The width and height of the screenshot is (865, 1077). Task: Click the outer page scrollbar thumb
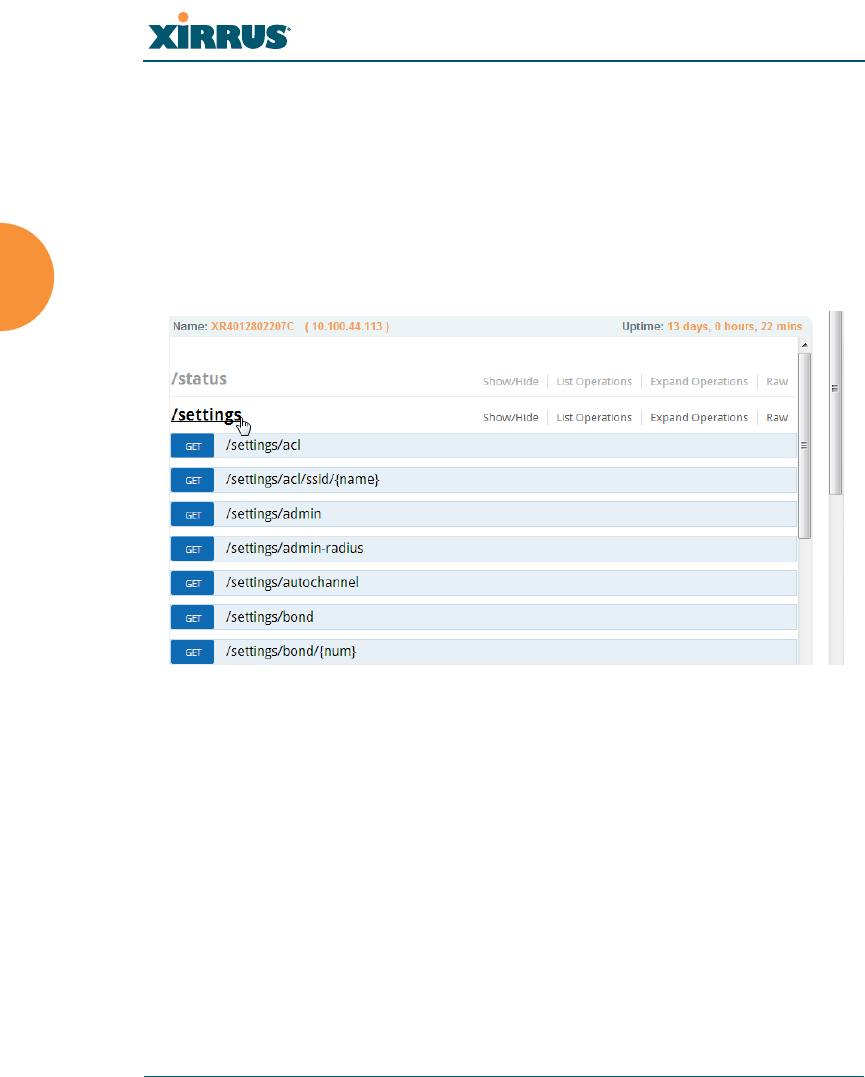click(835, 403)
